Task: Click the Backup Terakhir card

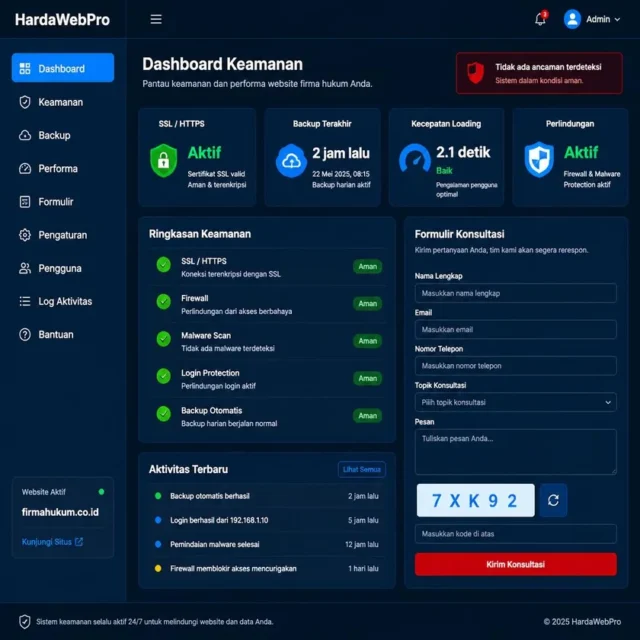Action: pos(322,157)
